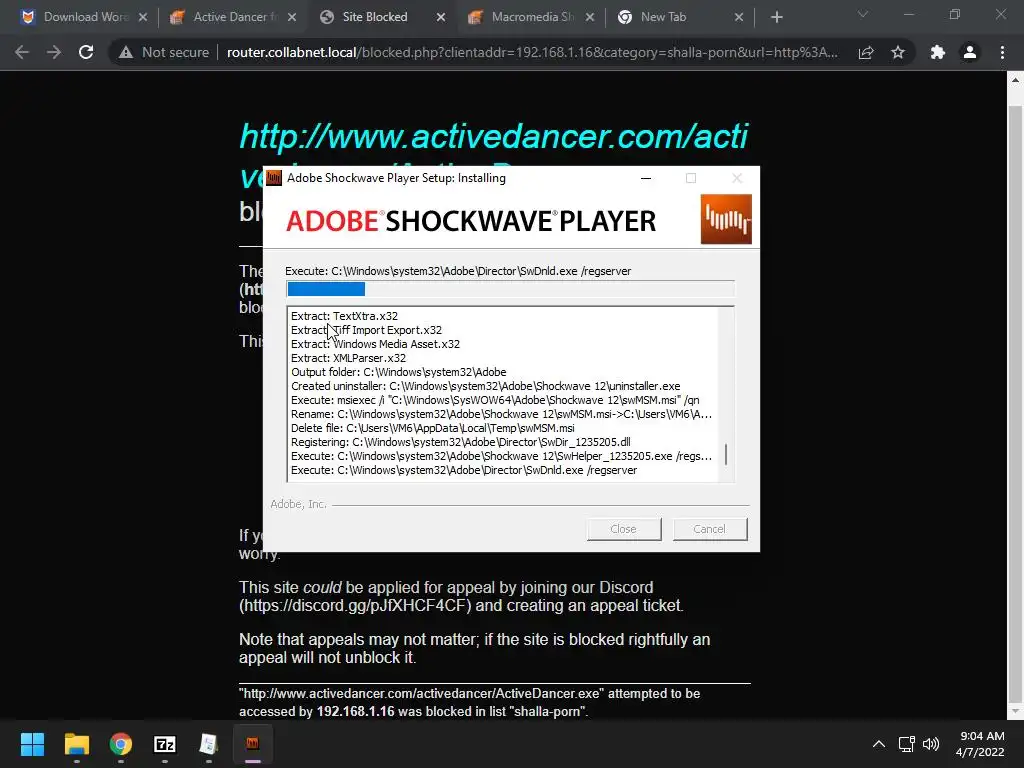Click the Discord invite link text
This screenshot has width=1024, height=768.
tap(355, 606)
